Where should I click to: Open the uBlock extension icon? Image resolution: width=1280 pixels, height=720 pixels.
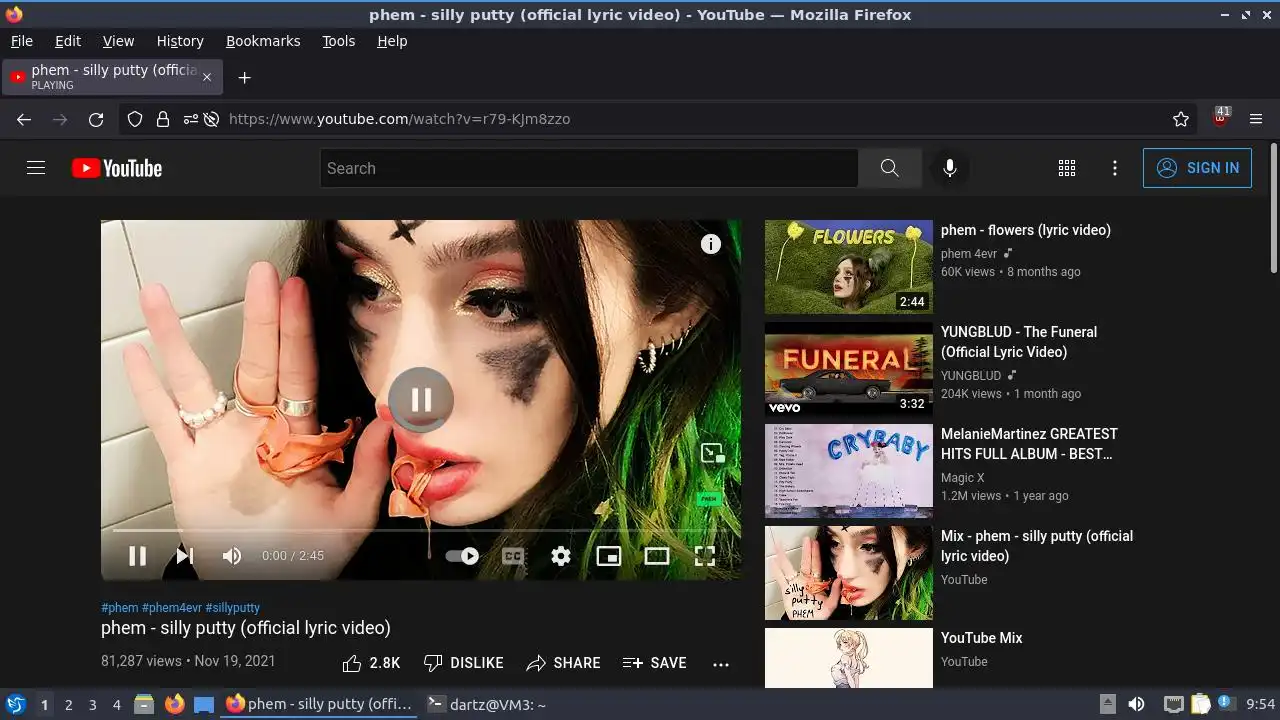(x=1221, y=117)
